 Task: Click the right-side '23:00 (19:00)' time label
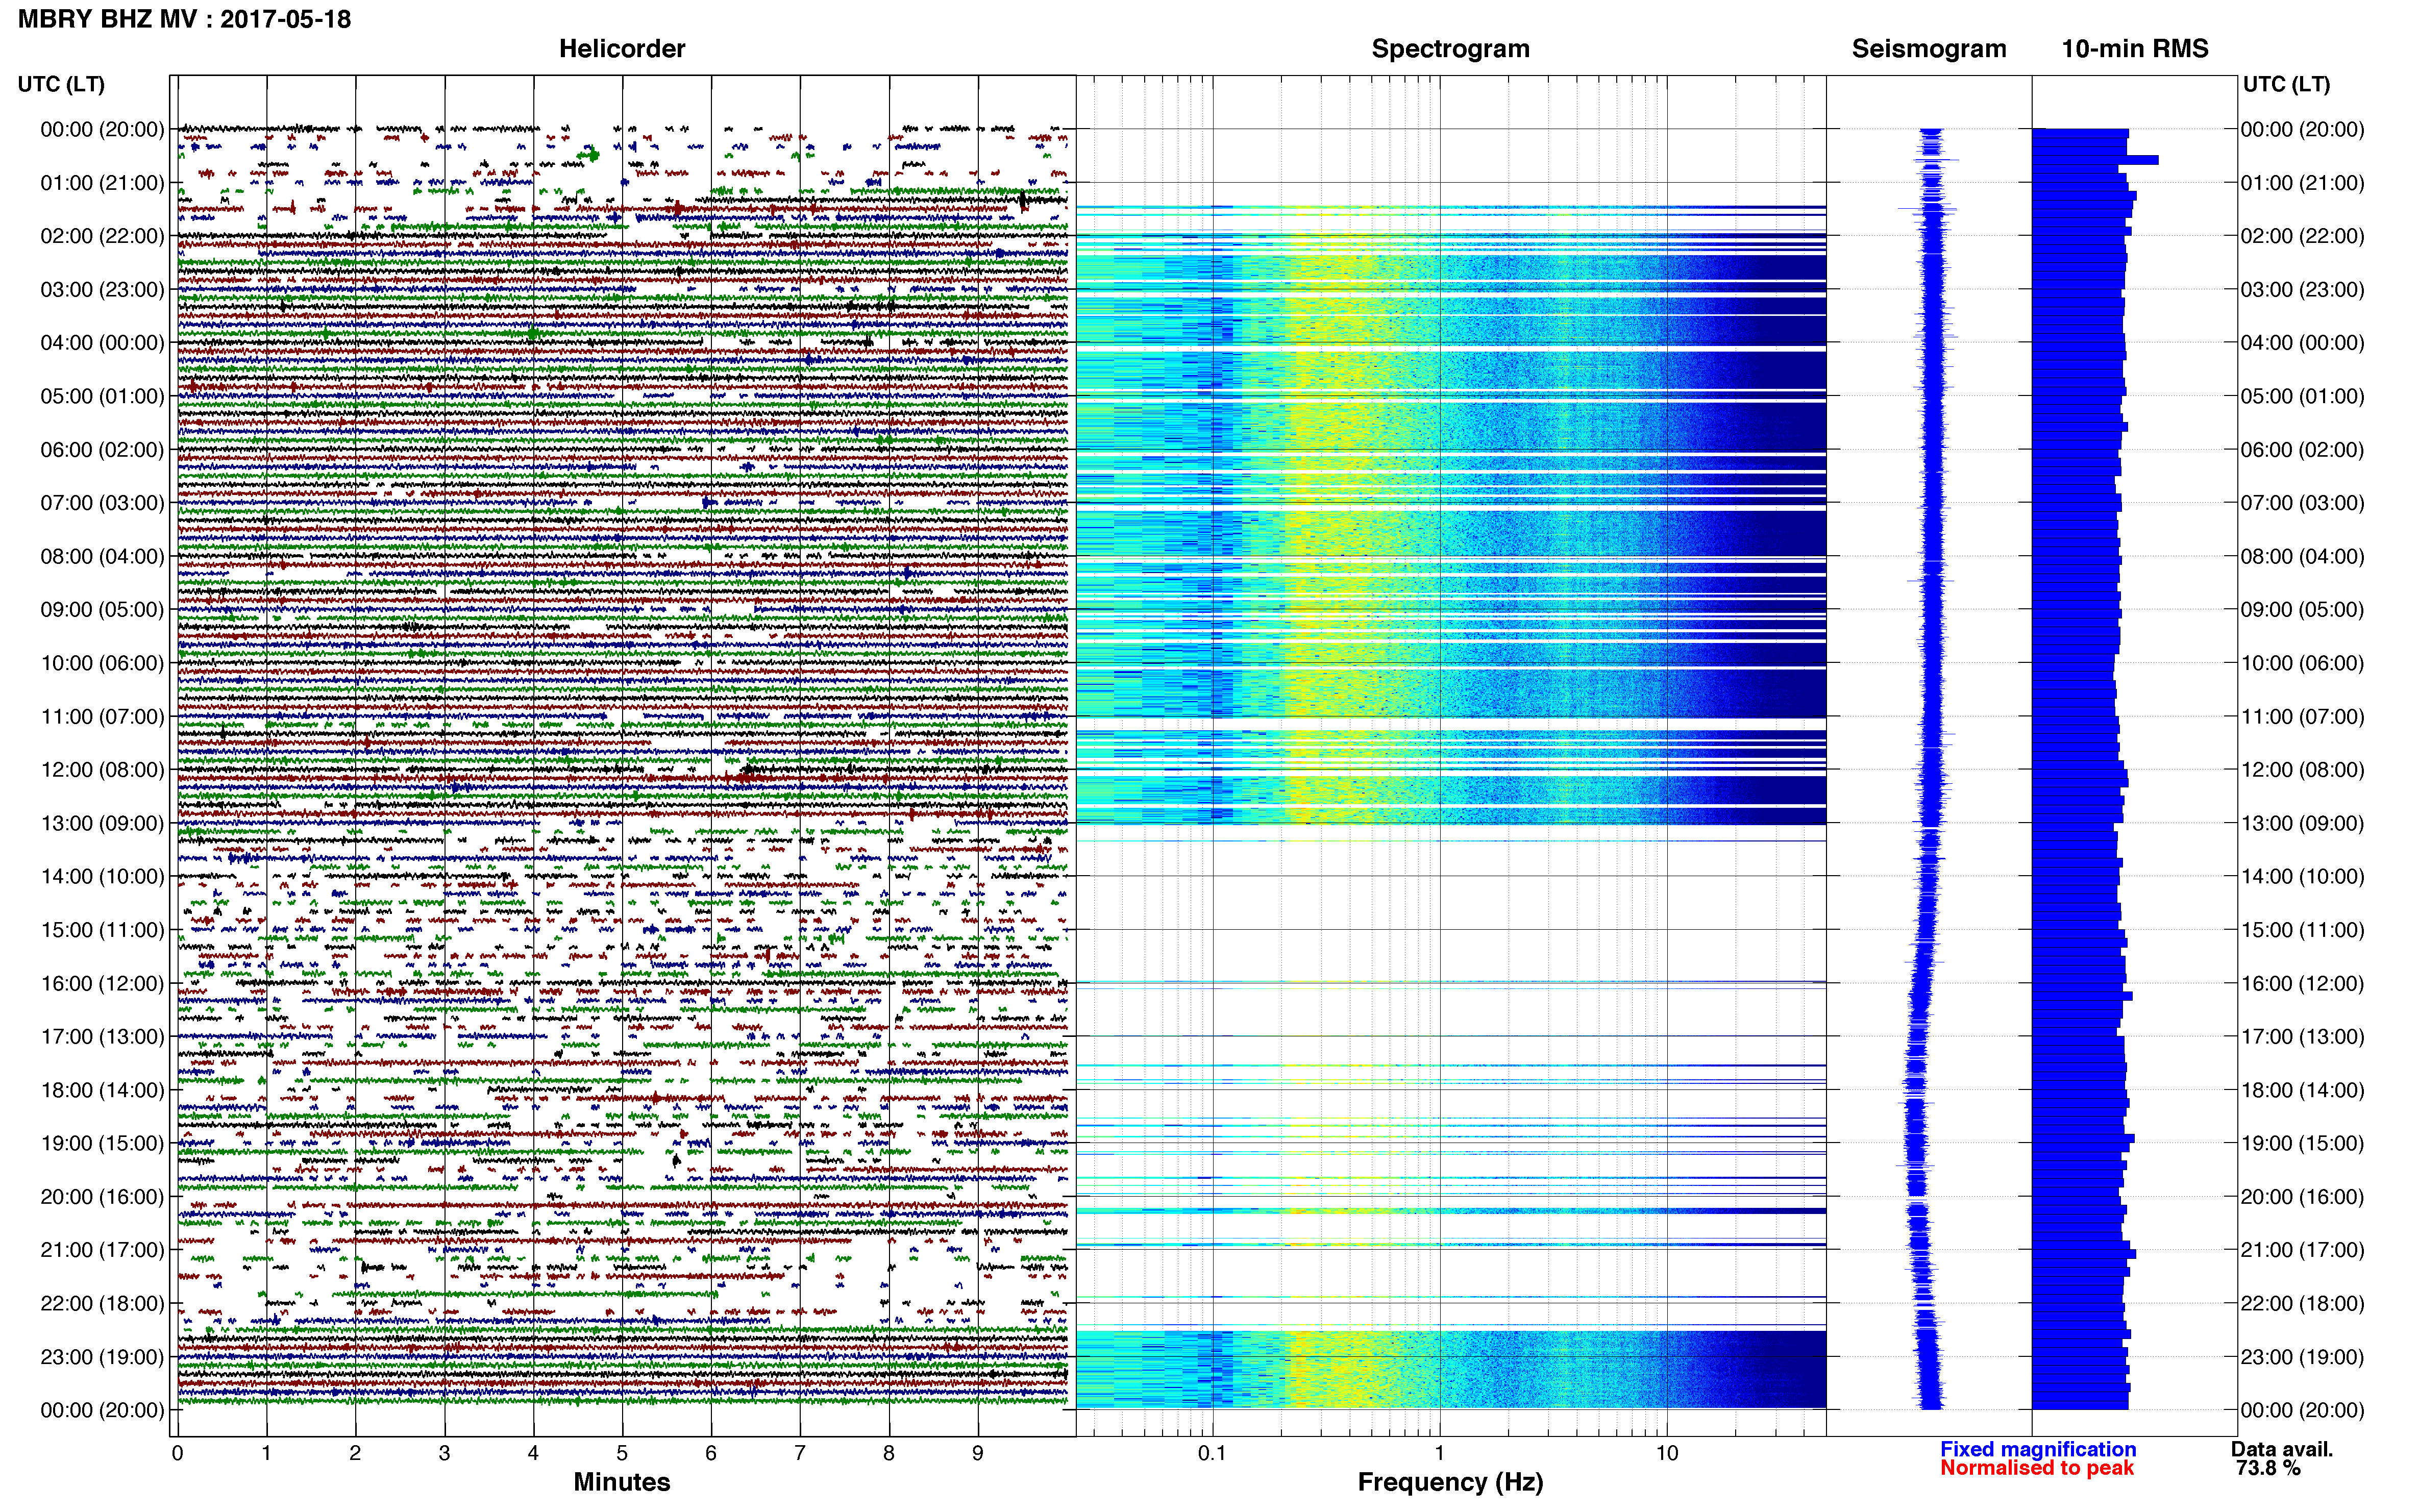[x=2302, y=1357]
